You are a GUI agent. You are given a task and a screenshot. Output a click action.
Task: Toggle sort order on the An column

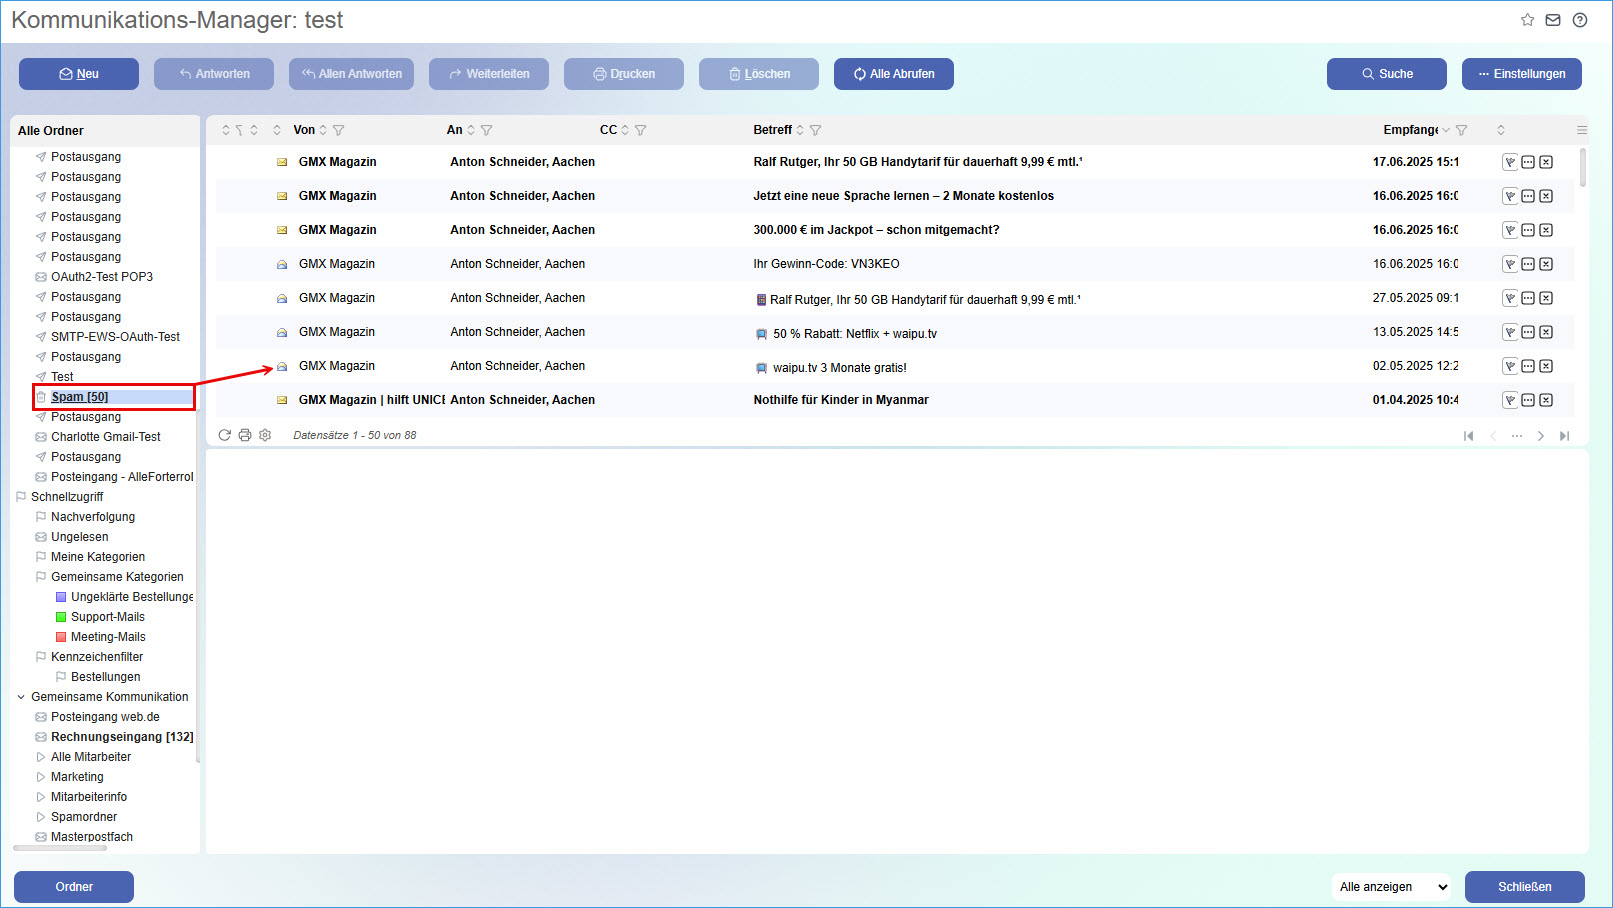[x=471, y=130]
